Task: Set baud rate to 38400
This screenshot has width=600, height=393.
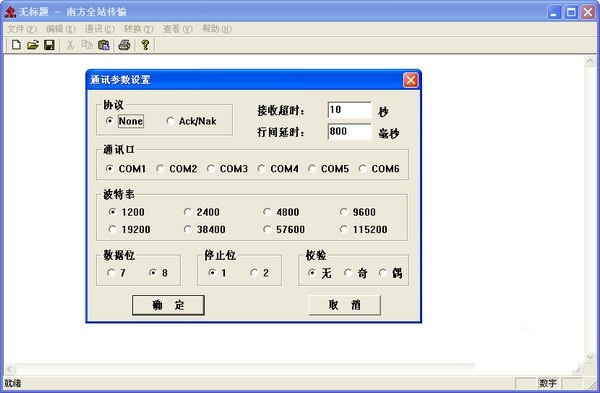Action: point(205,230)
